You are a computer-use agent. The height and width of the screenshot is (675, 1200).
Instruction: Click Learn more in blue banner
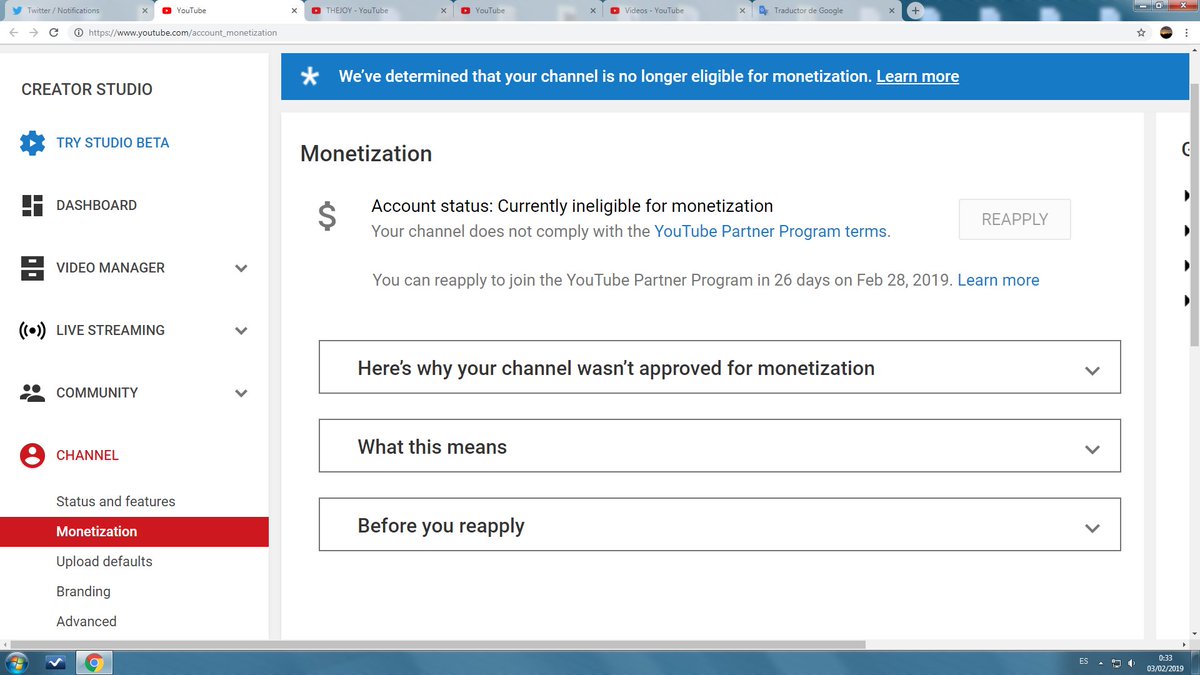coord(917,76)
